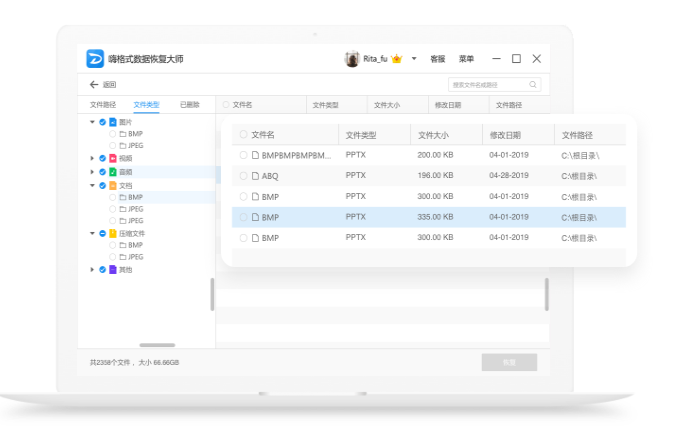This screenshot has width=685, height=430.
Task: Click the Rita_fu username text
Action: 375,59
